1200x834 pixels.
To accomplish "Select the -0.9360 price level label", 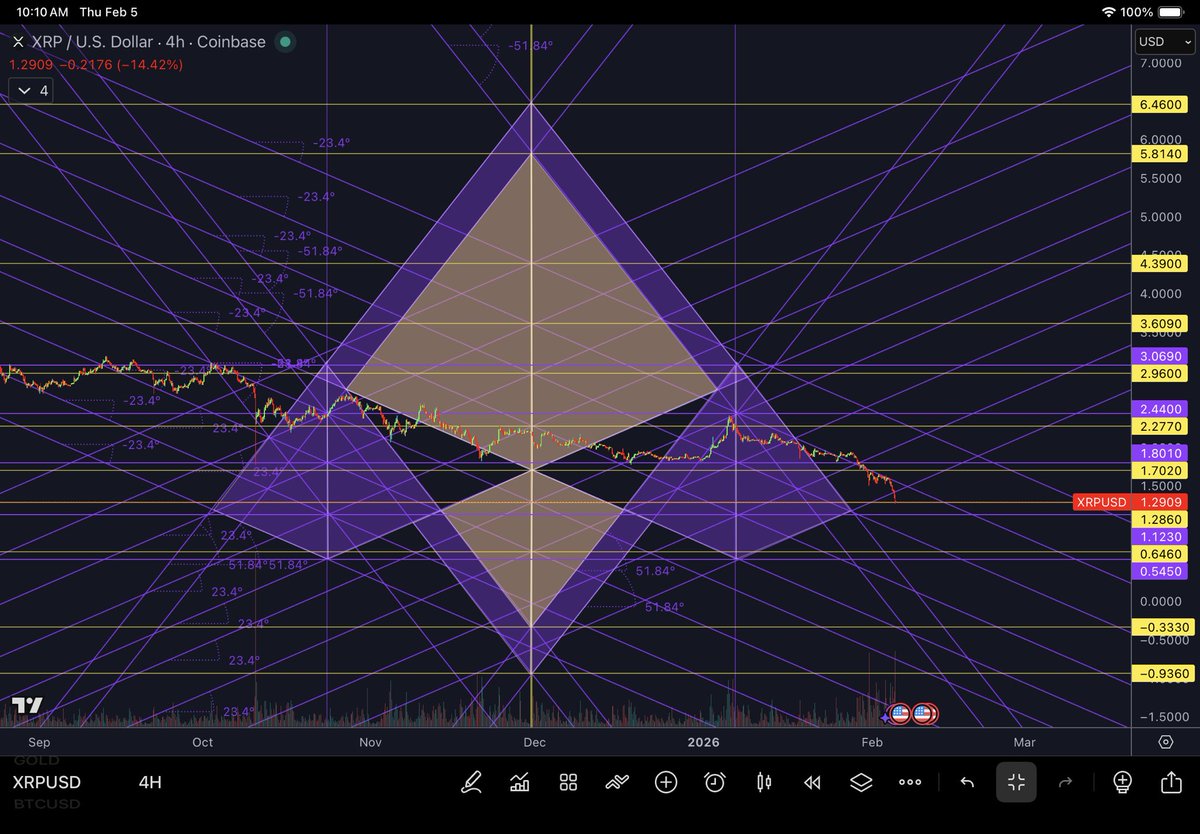I will (1161, 674).
